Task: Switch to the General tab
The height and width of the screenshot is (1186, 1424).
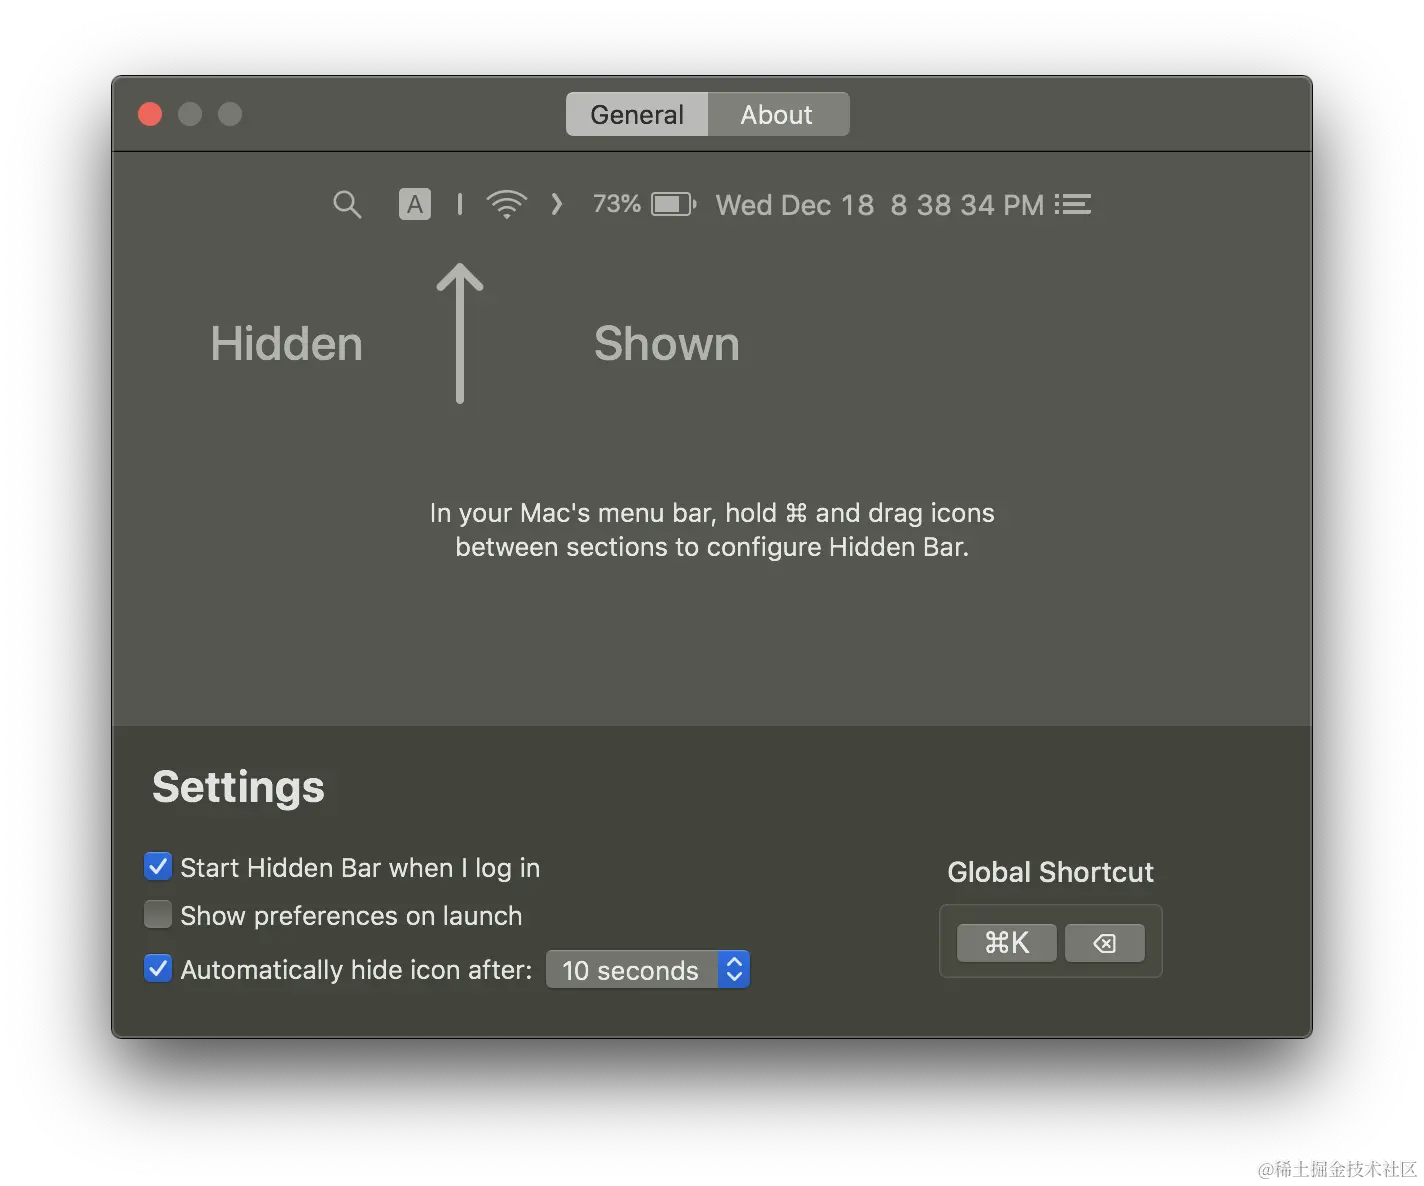Action: (637, 114)
